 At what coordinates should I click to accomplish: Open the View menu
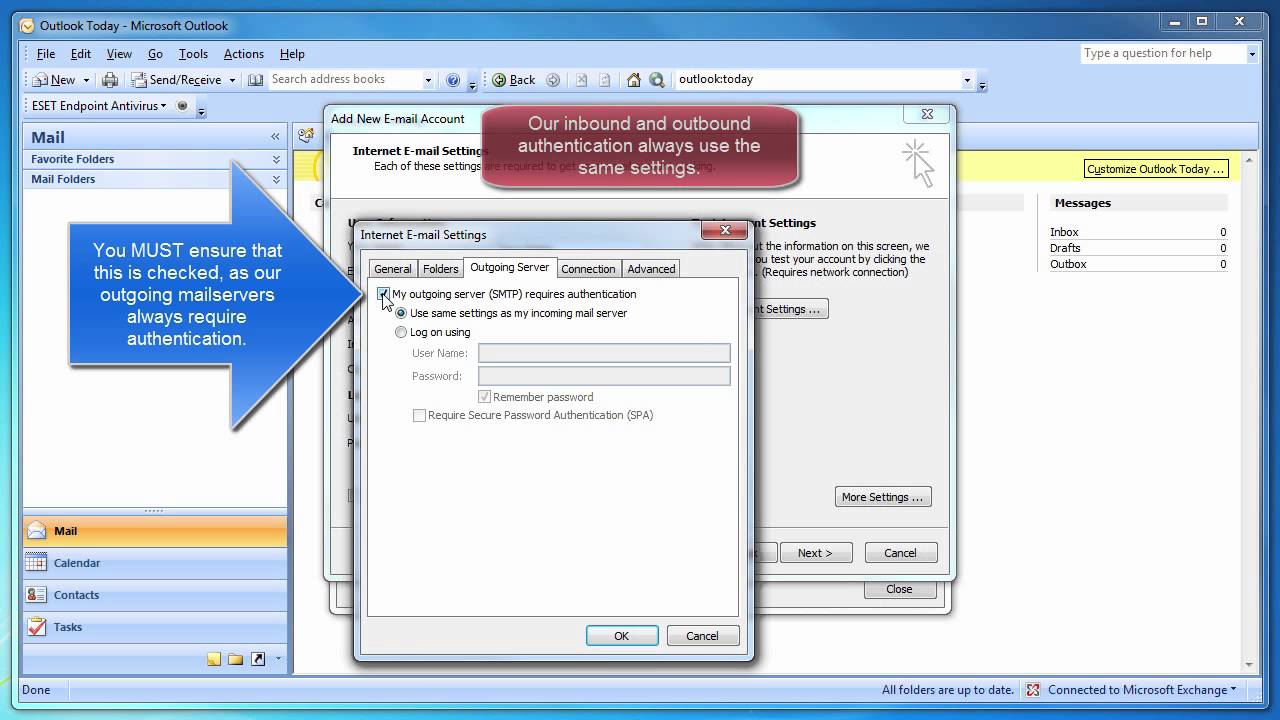(119, 54)
